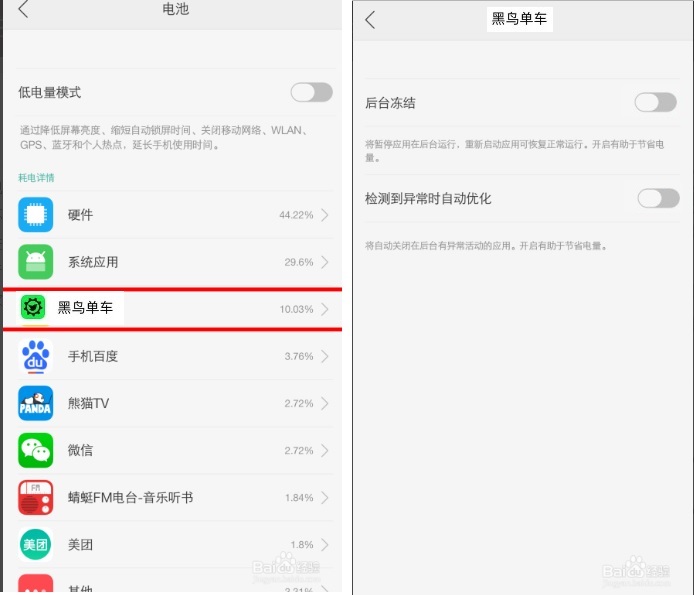
Task: Turn on the 后台冻结 toggle
Action: tap(656, 102)
